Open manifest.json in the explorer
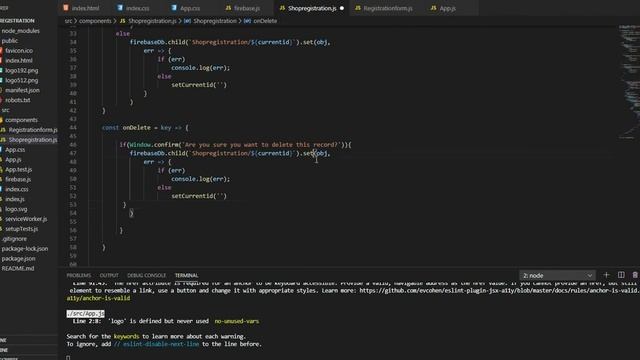Viewport: 640px width, 360px height. [x=22, y=90]
